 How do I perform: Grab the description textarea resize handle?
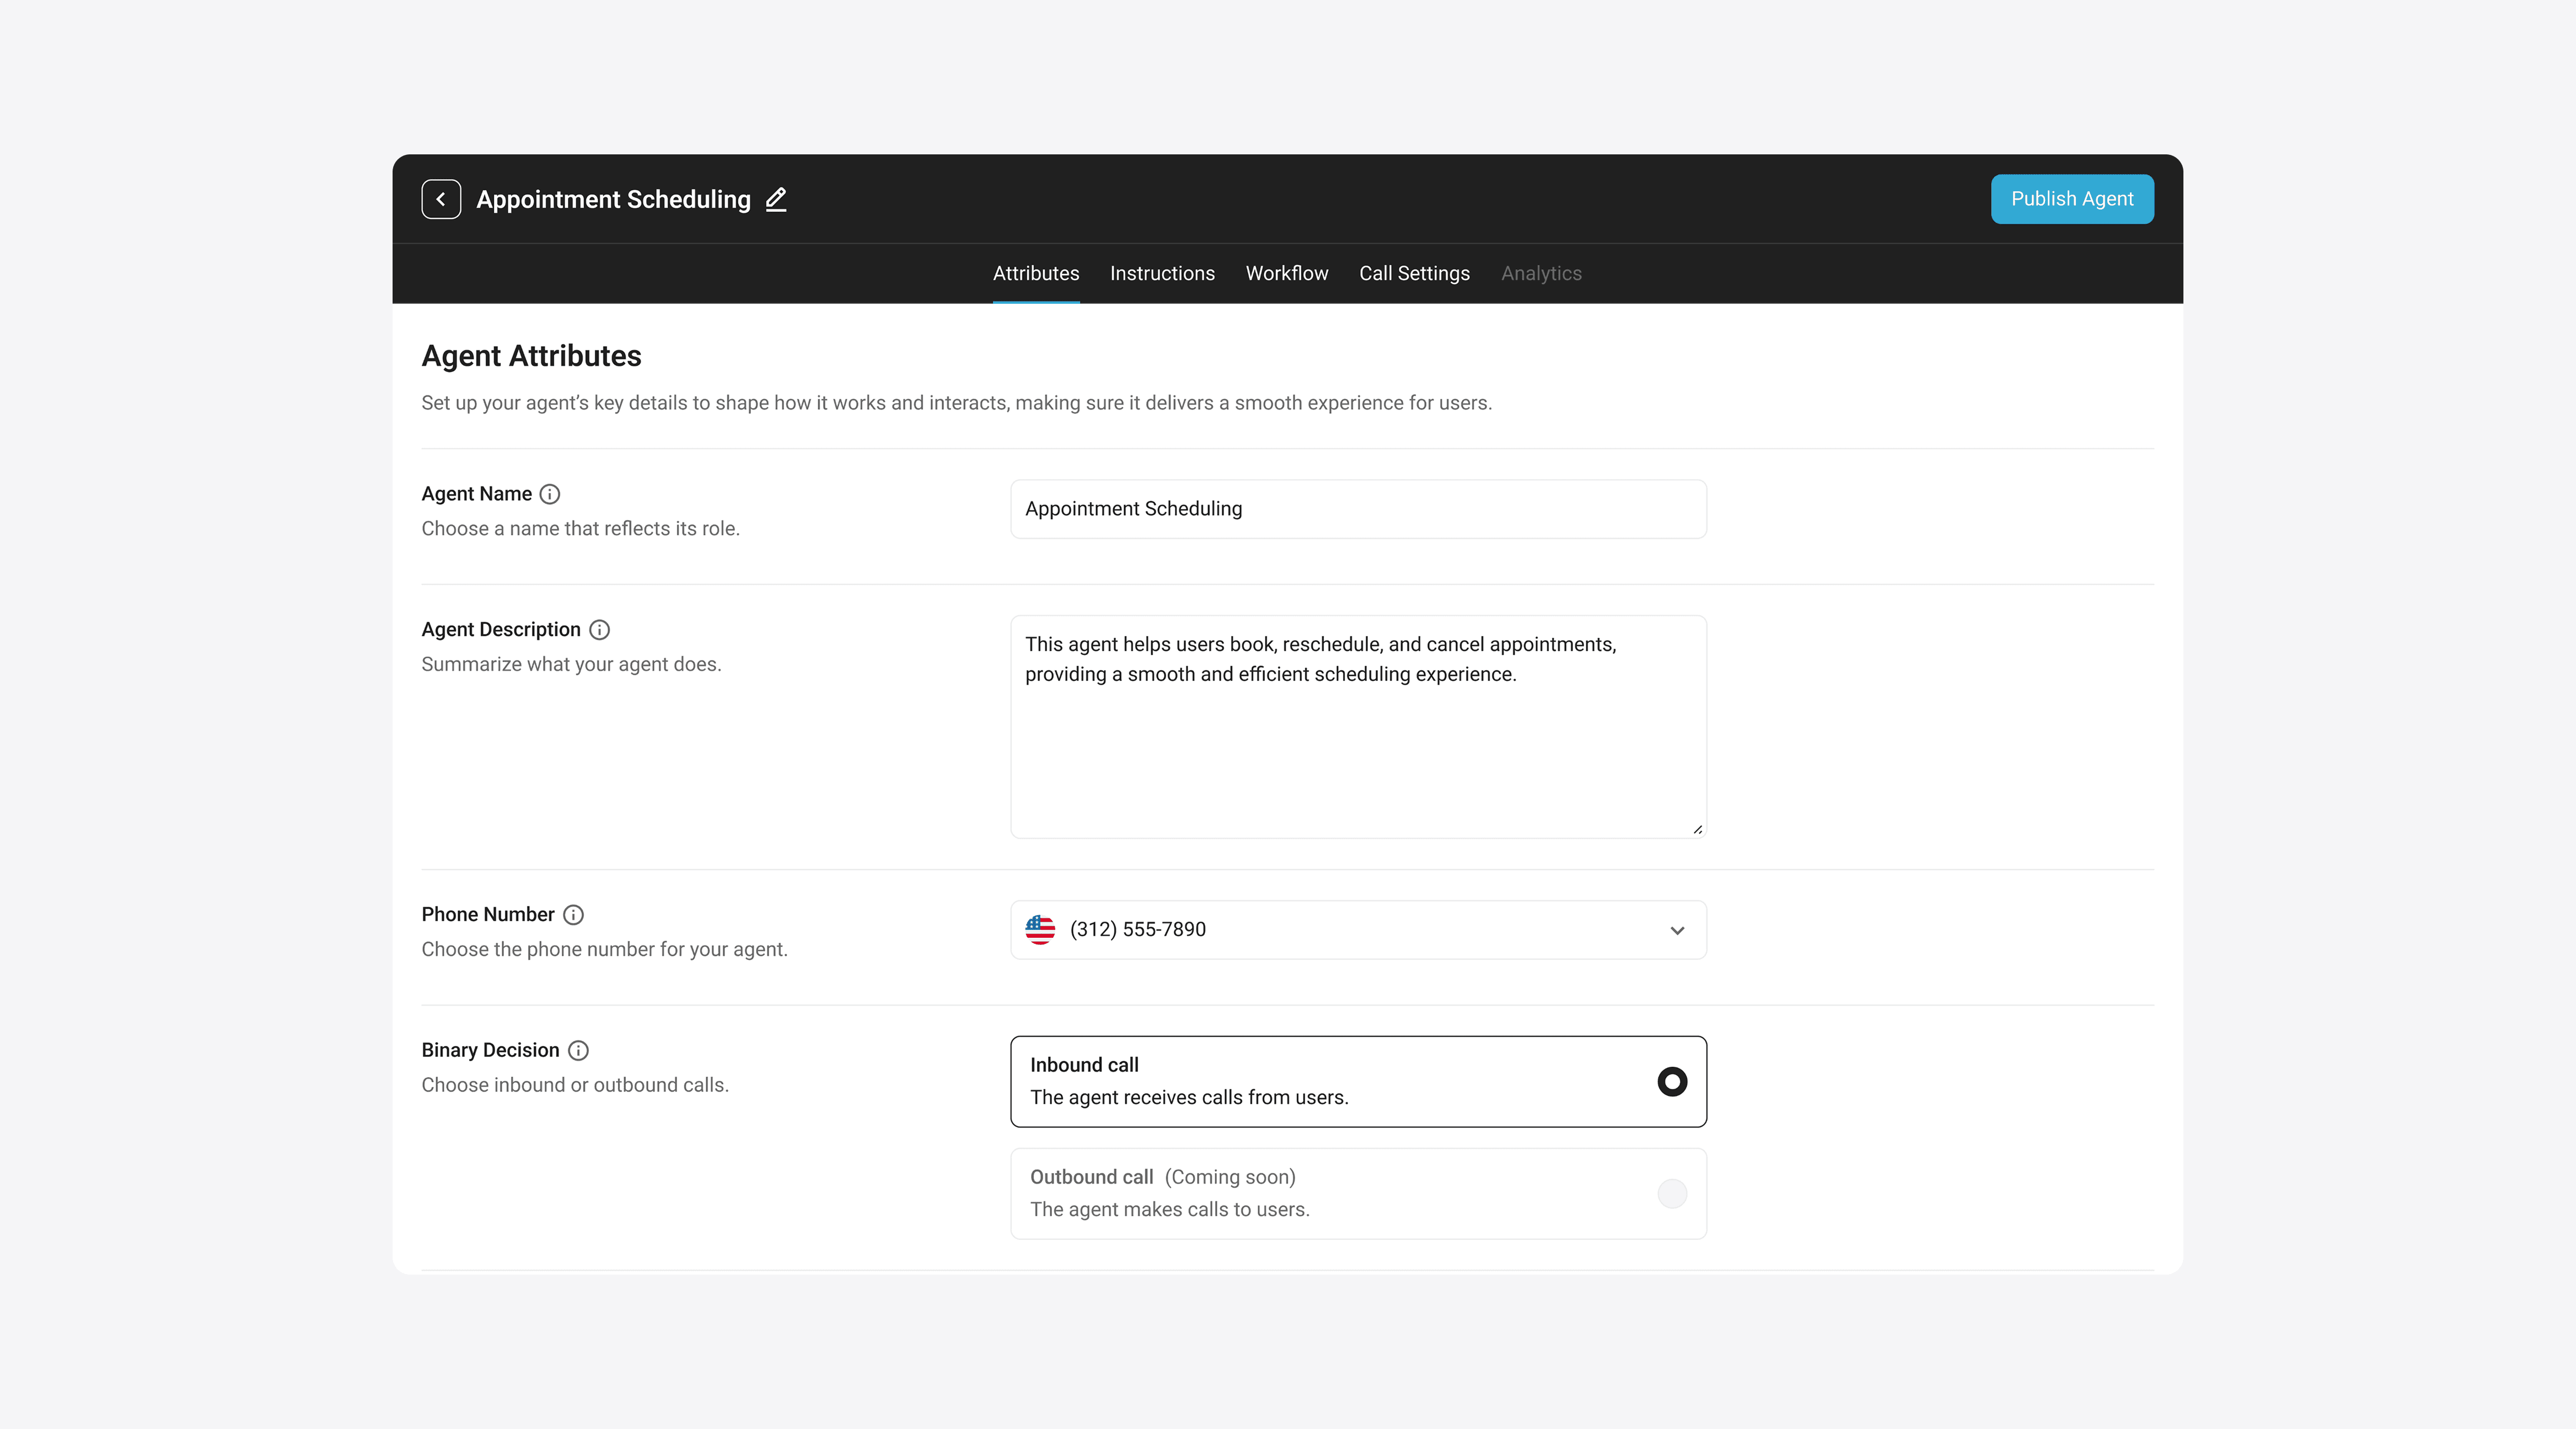pyautogui.click(x=1698, y=829)
